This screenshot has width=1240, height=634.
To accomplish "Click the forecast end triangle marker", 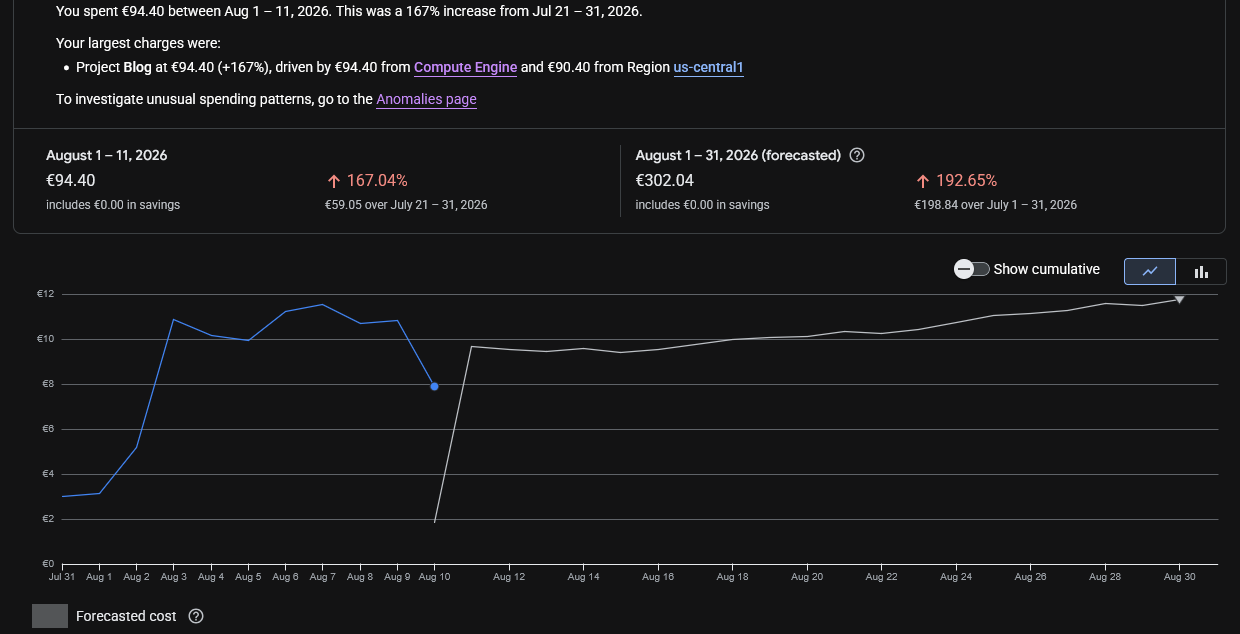I will tap(1180, 299).
